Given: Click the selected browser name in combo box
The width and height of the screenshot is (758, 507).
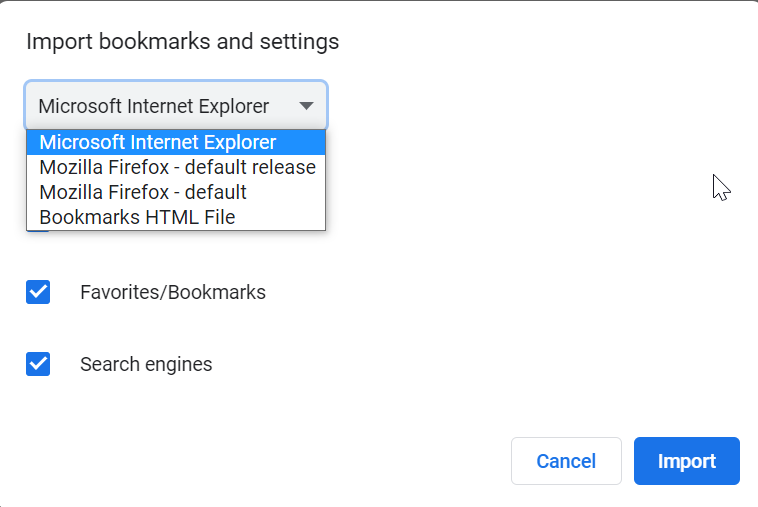Looking at the screenshot, I should (153, 106).
